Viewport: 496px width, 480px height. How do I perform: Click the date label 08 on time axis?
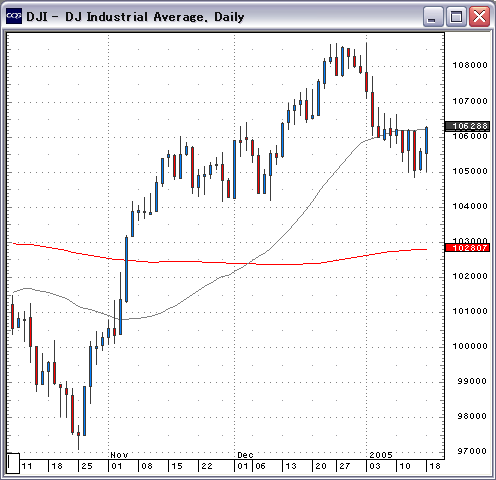[x=147, y=466]
